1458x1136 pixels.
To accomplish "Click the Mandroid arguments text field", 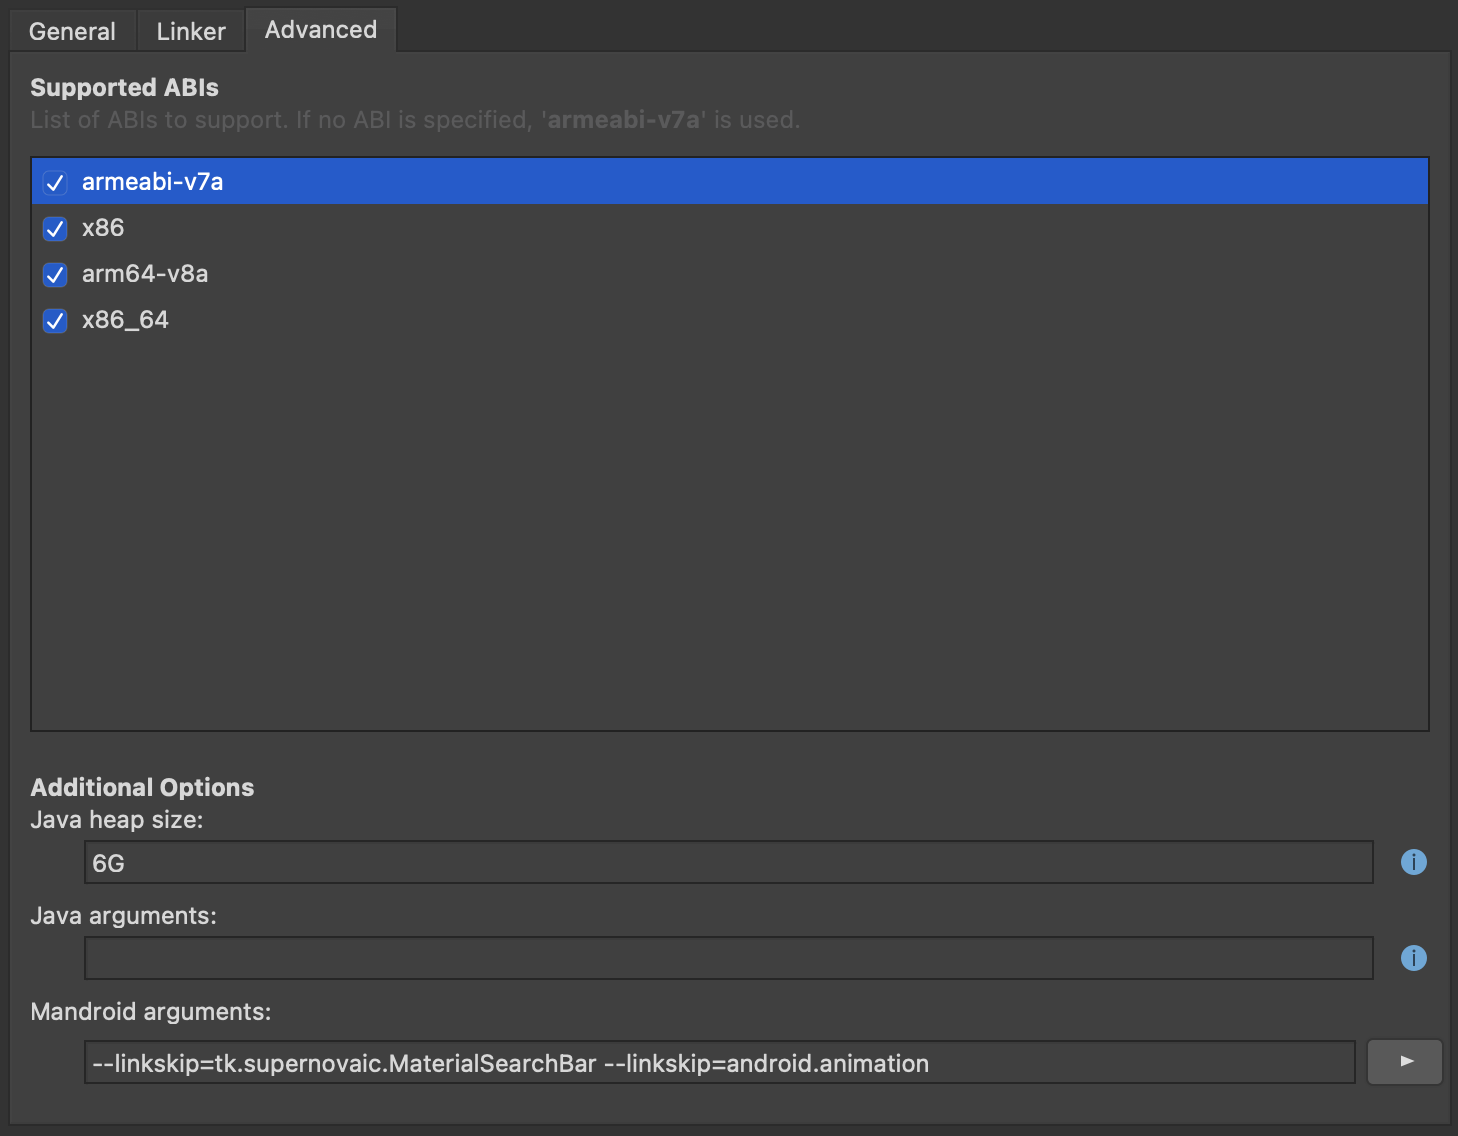I will (x=720, y=1062).
